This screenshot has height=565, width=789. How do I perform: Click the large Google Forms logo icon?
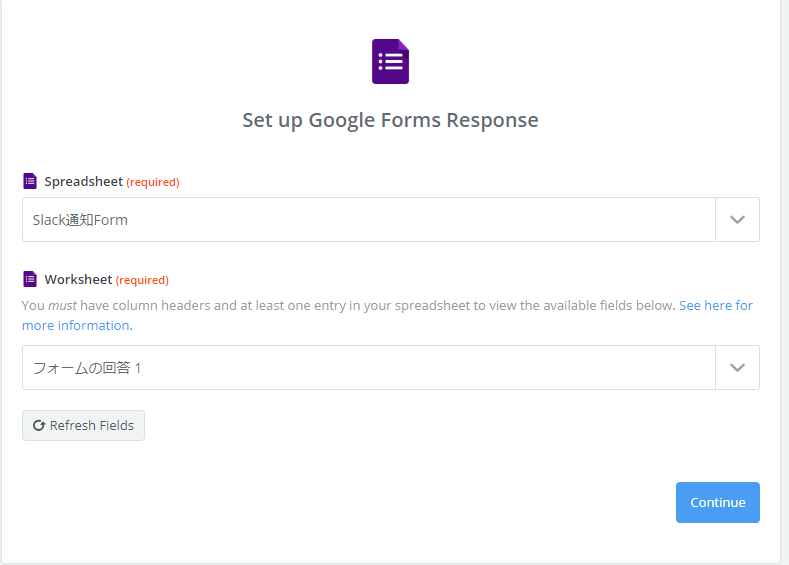point(390,61)
